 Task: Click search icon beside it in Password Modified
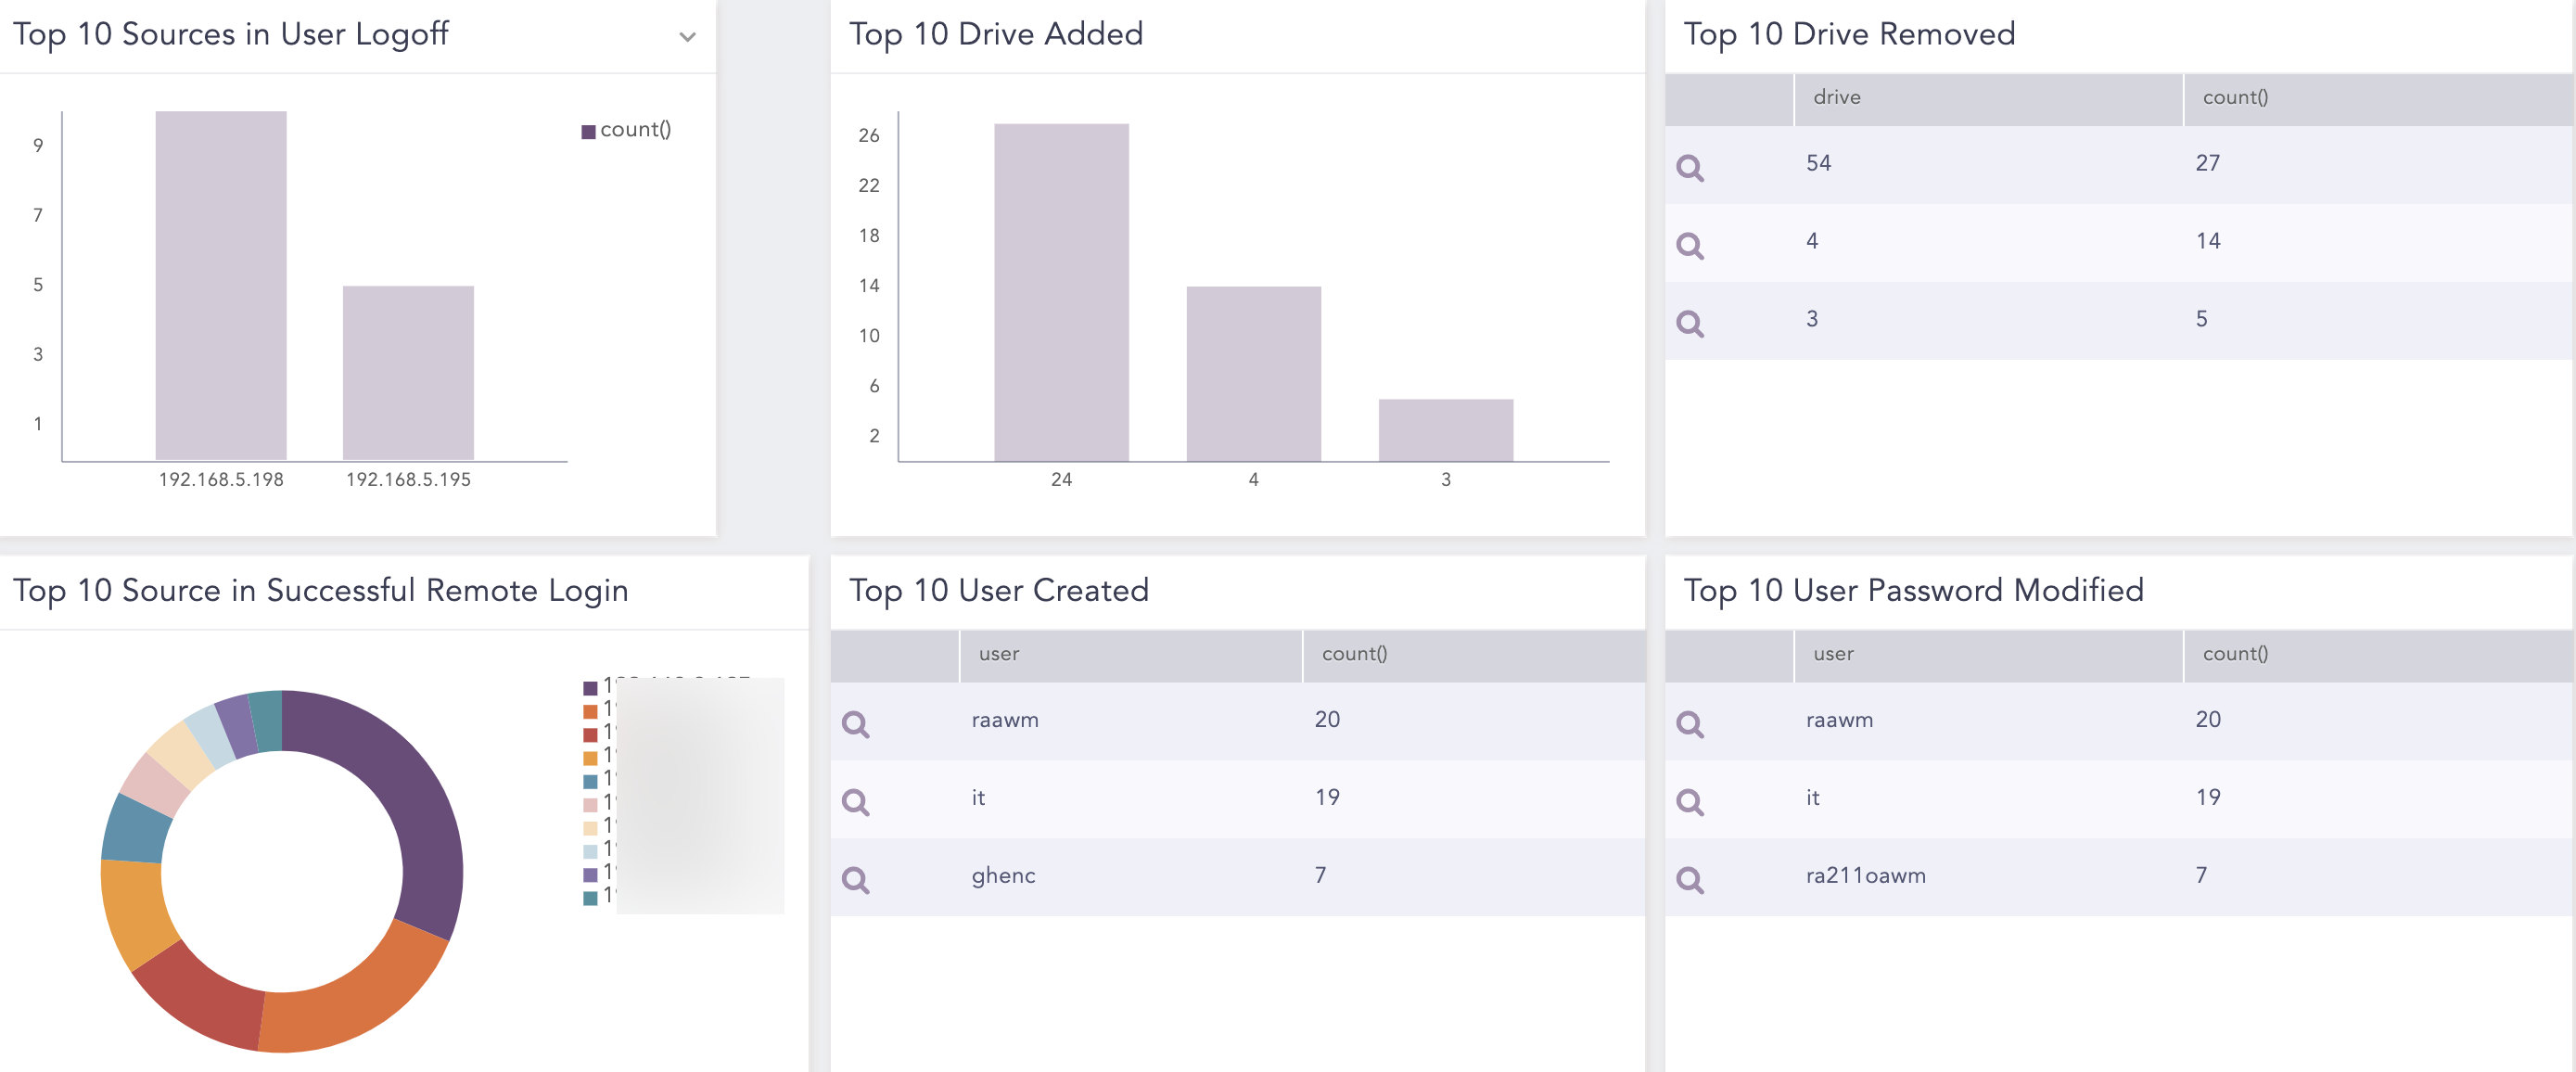(1689, 801)
